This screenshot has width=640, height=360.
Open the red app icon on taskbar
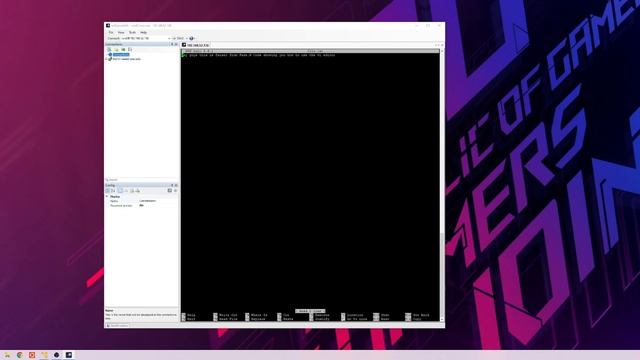click(x=32, y=355)
